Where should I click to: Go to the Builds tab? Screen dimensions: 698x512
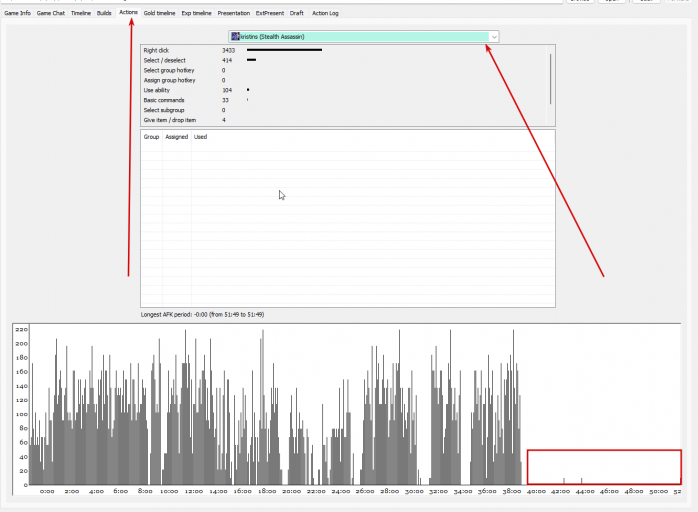(x=104, y=13)
